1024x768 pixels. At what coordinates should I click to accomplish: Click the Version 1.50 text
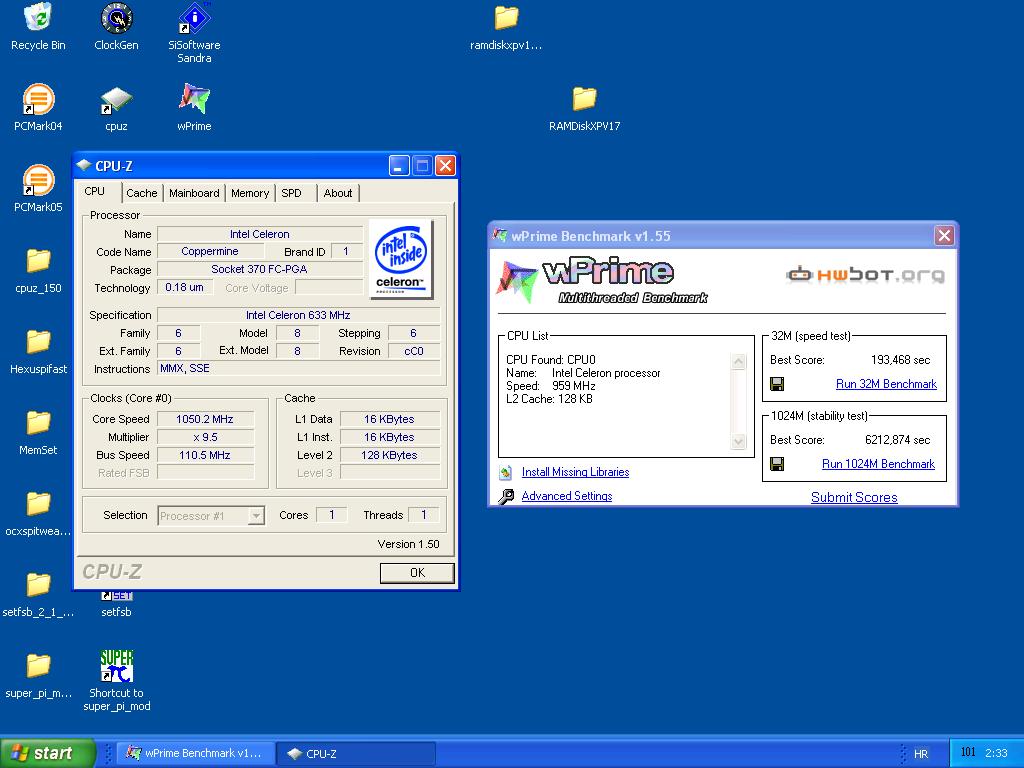(x=408, y=544)
